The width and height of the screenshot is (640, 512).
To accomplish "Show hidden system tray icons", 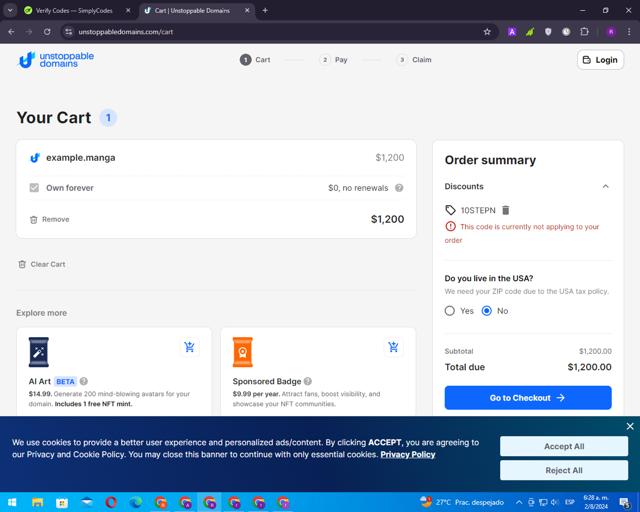I will tap(518, 502).
